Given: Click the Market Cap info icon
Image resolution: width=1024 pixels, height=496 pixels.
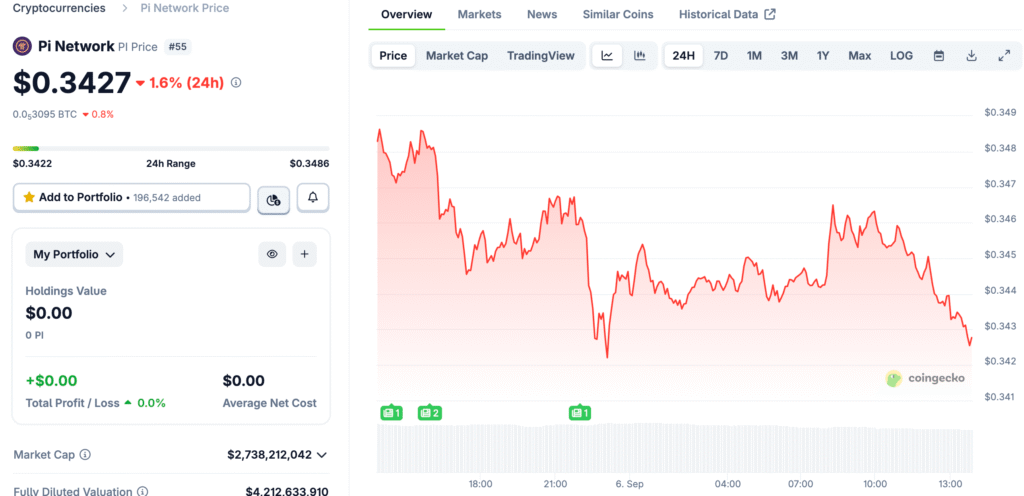Looking at the screenshot, I should click(x=85, y=454).
